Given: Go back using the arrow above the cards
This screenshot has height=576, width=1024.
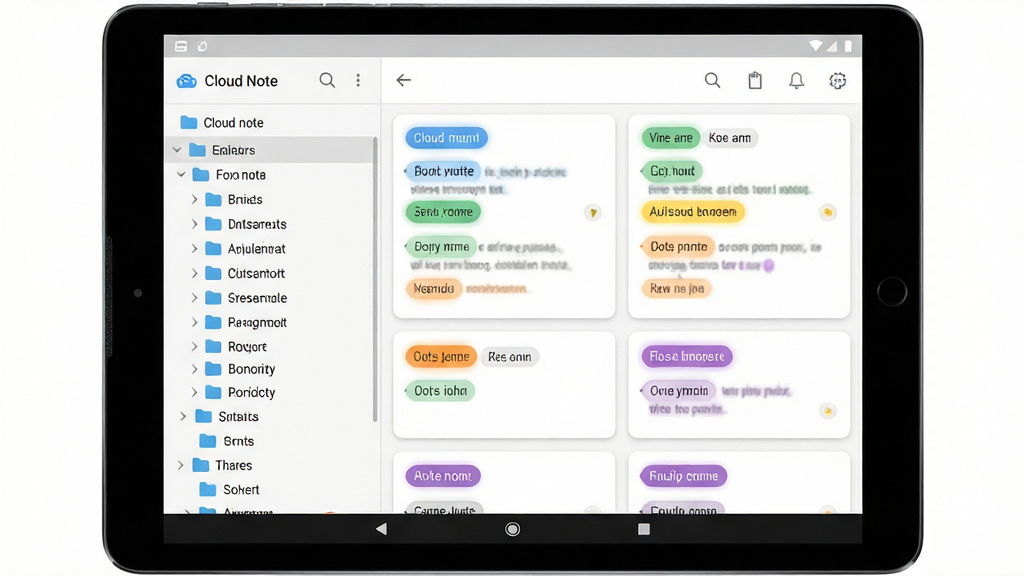Looking at the screenshot, I should pyautogui.click(x=404, y=80).
